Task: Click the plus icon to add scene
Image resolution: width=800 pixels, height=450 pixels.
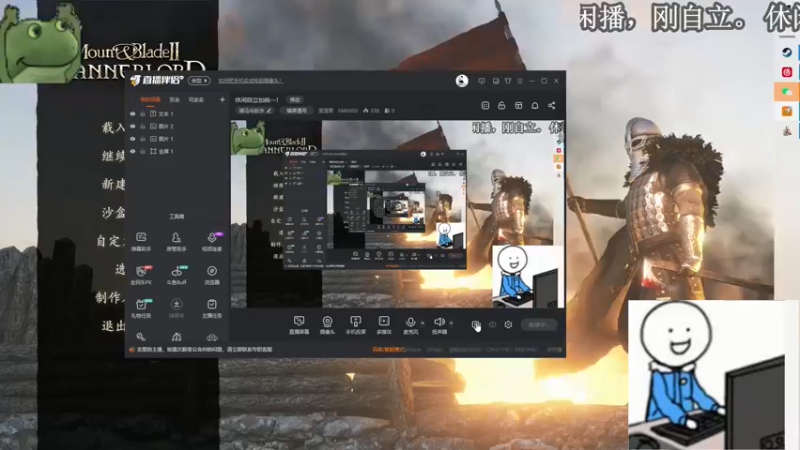Action: click(222, 99)
